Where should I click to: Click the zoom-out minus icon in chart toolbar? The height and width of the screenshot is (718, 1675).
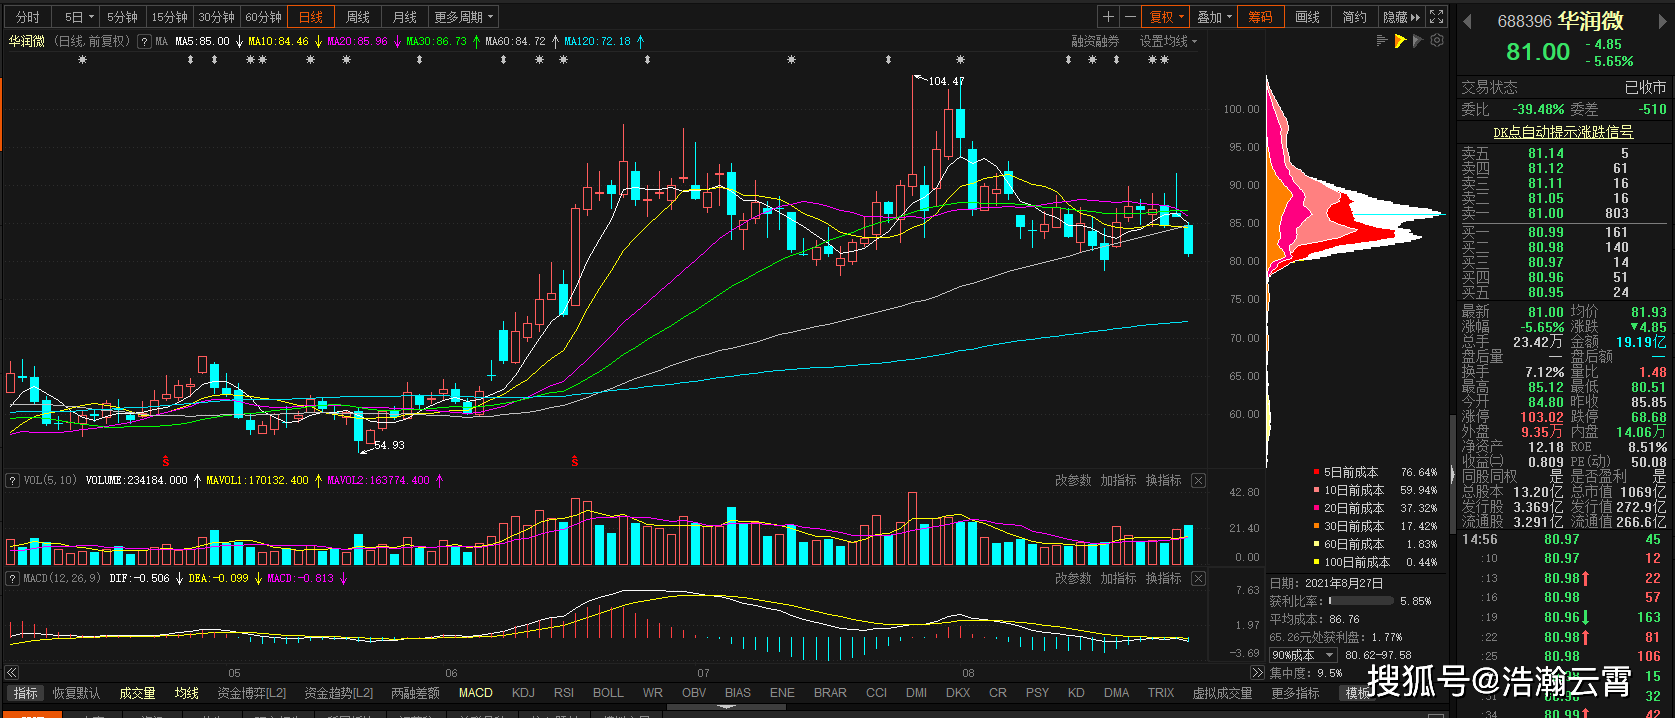[1130, 17]
